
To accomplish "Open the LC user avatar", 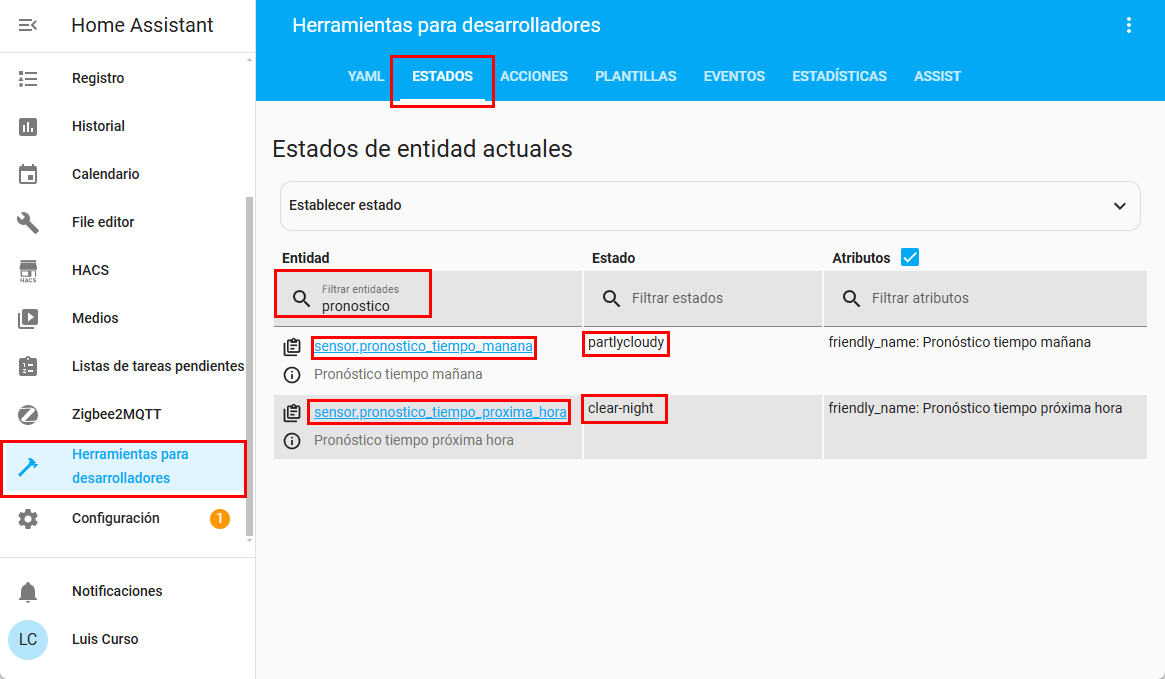I will 27,640.
